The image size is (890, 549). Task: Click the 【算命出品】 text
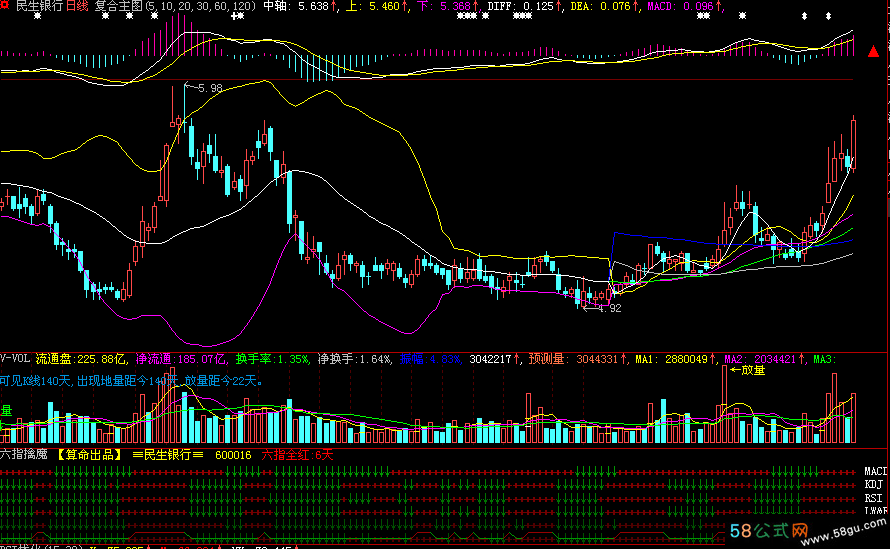[90, 455]
